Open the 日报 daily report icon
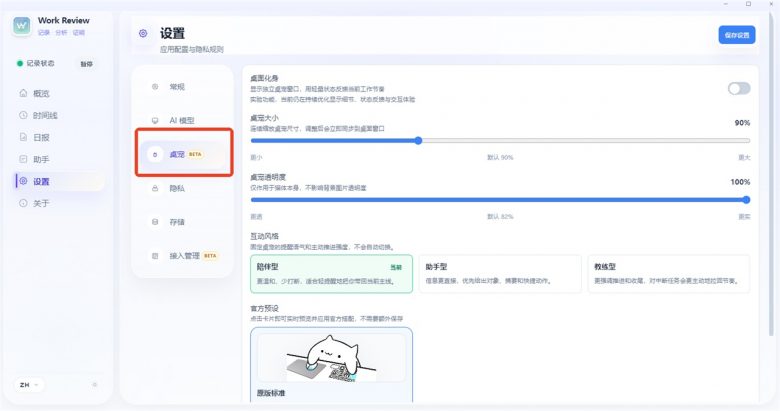780x411 pixels. pyautogui.click(x=23, y=137)
